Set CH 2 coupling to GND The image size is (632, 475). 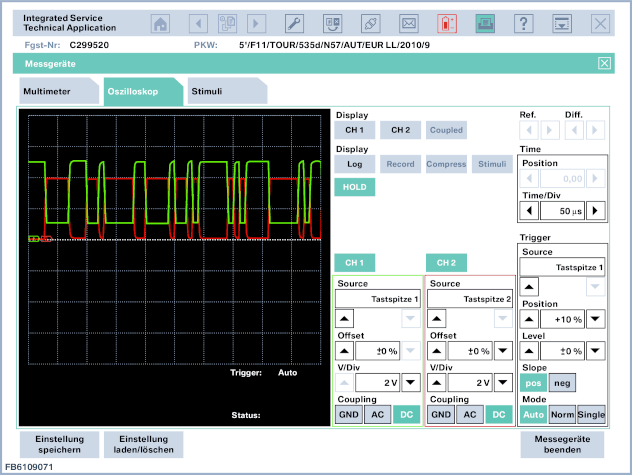click(x=441, y=415)
